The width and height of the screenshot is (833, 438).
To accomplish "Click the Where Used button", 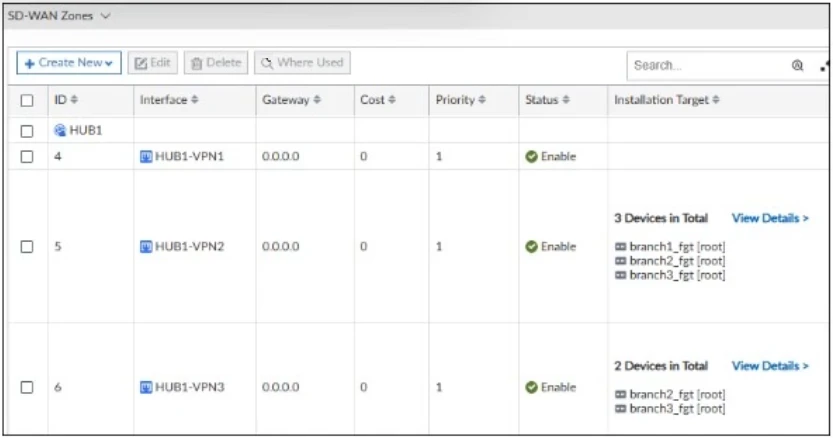I will 302,63.
